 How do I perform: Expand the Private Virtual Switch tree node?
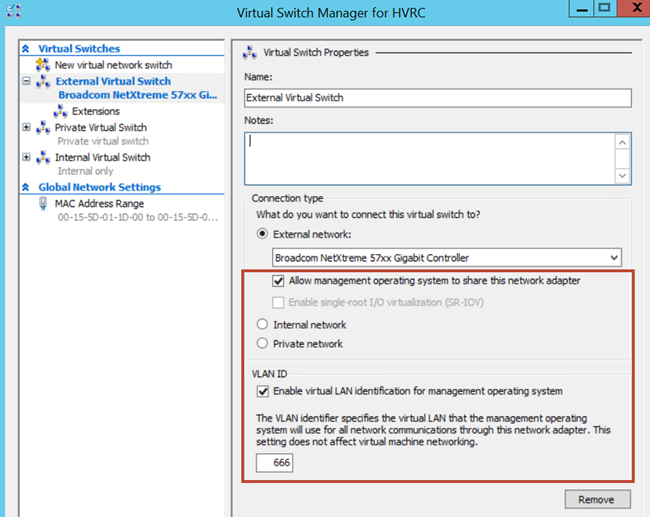pyautogui.click(x=27, y=127)
